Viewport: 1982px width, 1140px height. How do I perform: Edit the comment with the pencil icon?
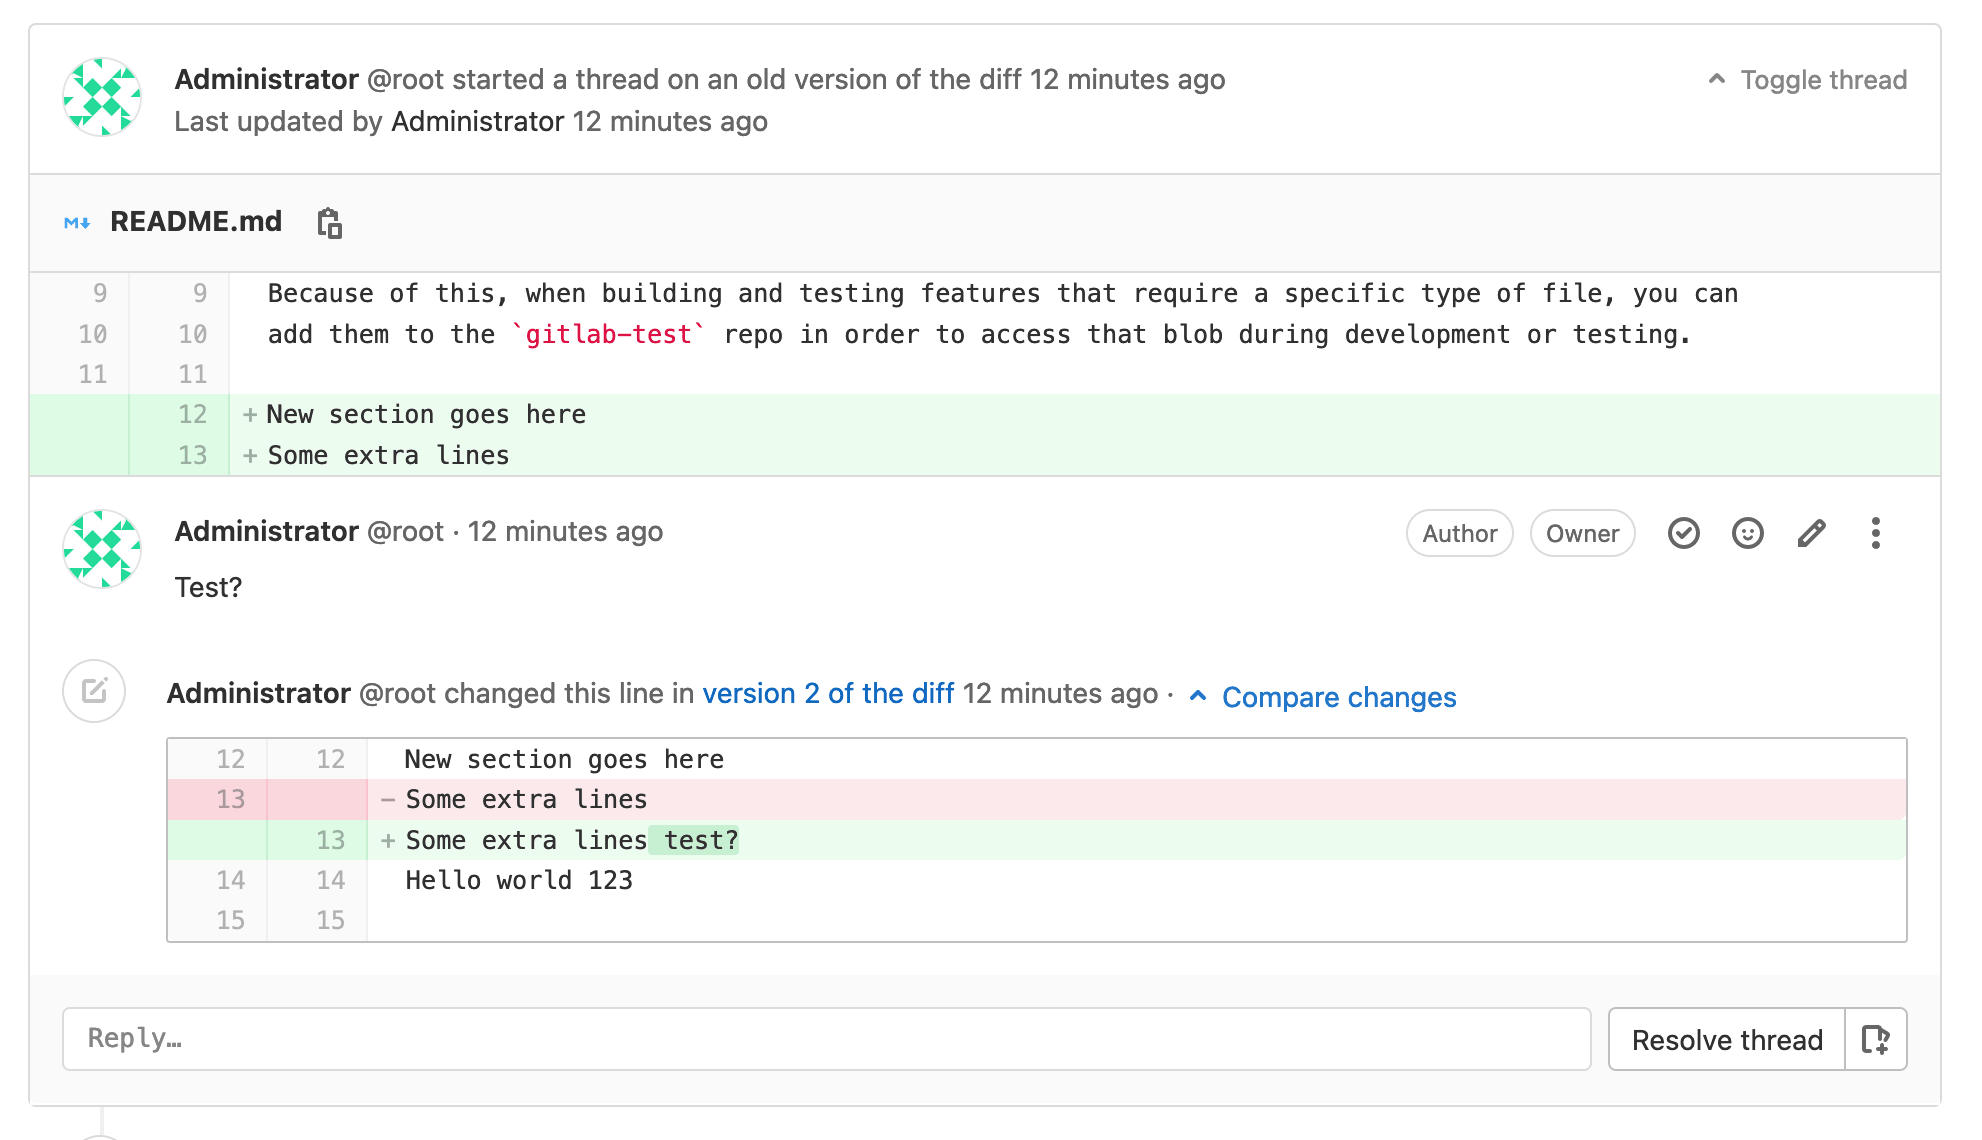tap(1811, 533)
